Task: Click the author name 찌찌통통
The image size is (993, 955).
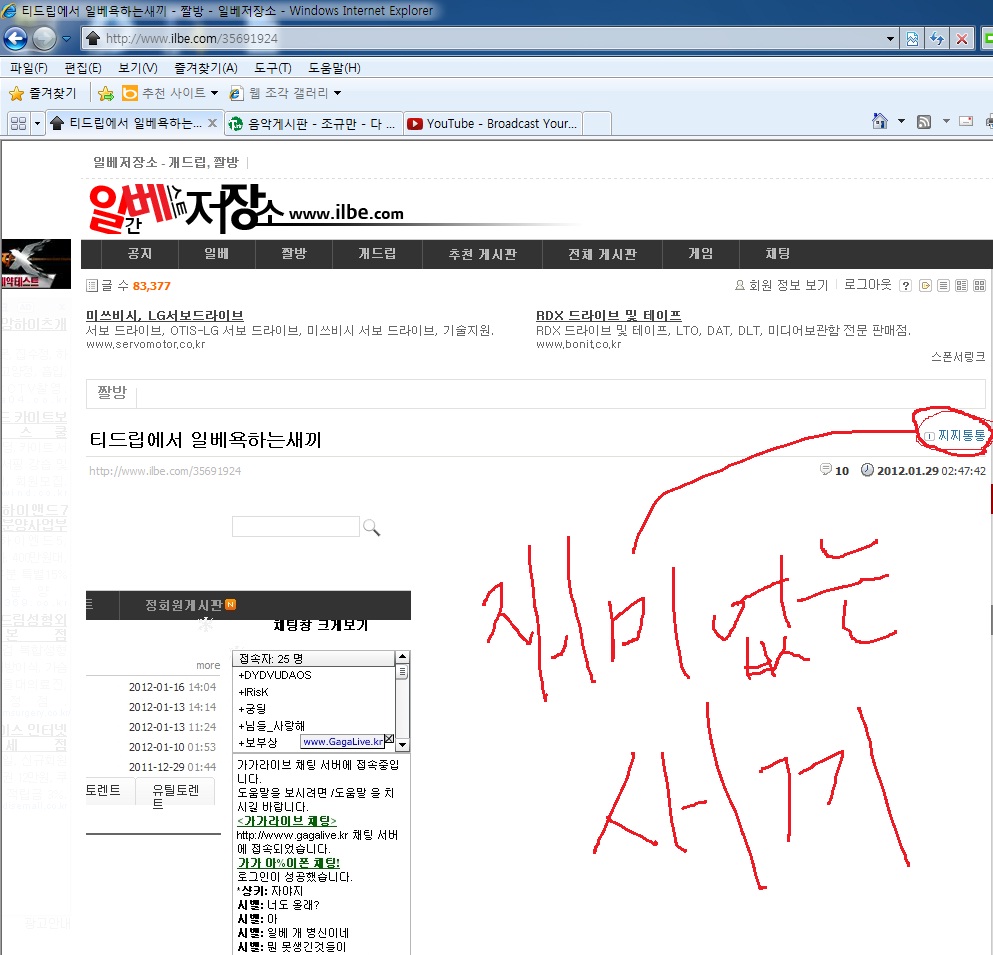Action: coord(960,435)
